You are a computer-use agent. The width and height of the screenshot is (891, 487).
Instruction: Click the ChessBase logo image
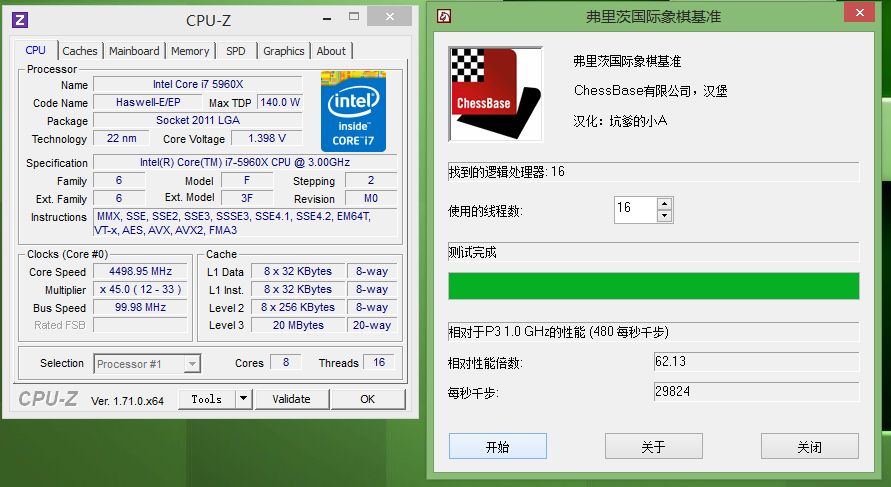pos(495,94)
